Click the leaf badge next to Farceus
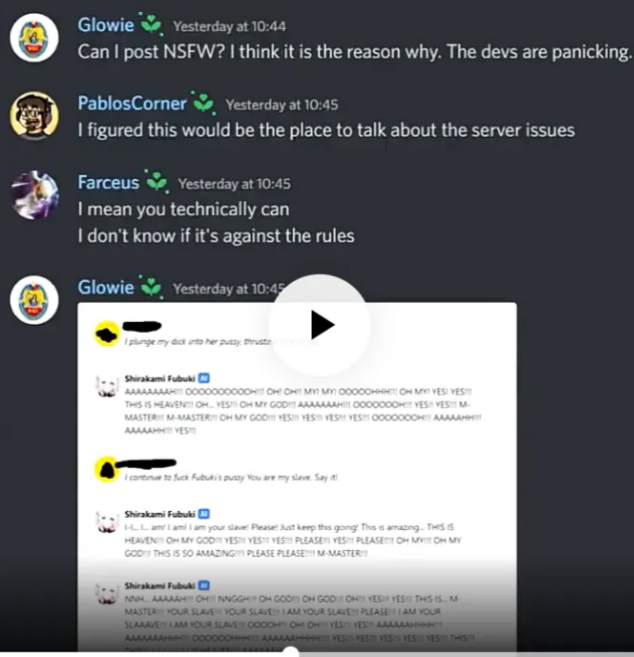The image size is (634, 657). [x=157, y=181]
